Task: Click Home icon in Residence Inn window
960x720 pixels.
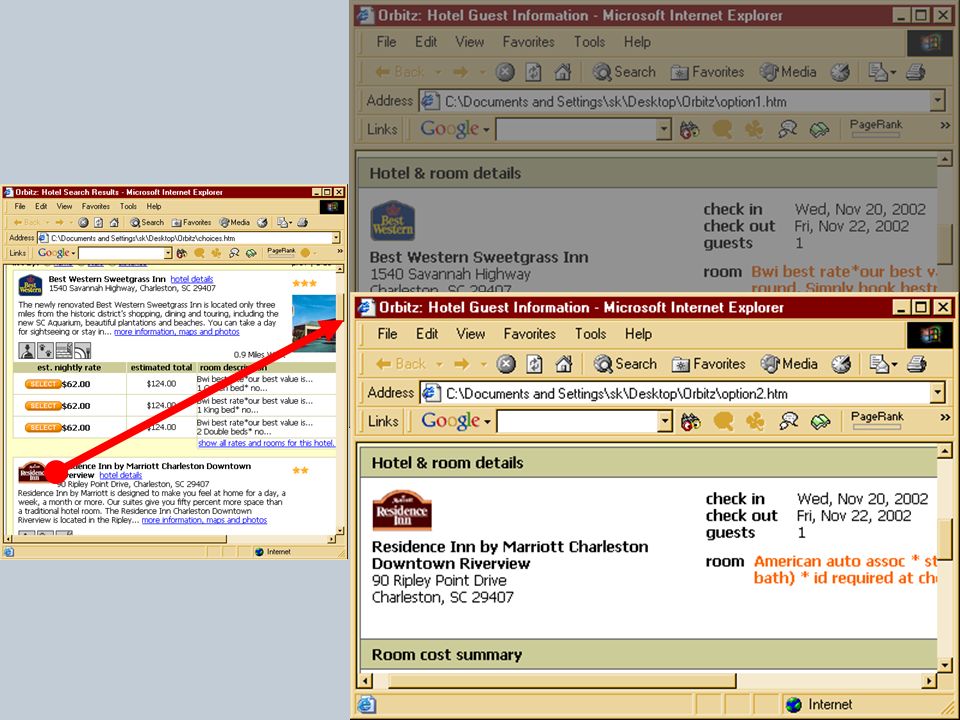Action: 563,364
